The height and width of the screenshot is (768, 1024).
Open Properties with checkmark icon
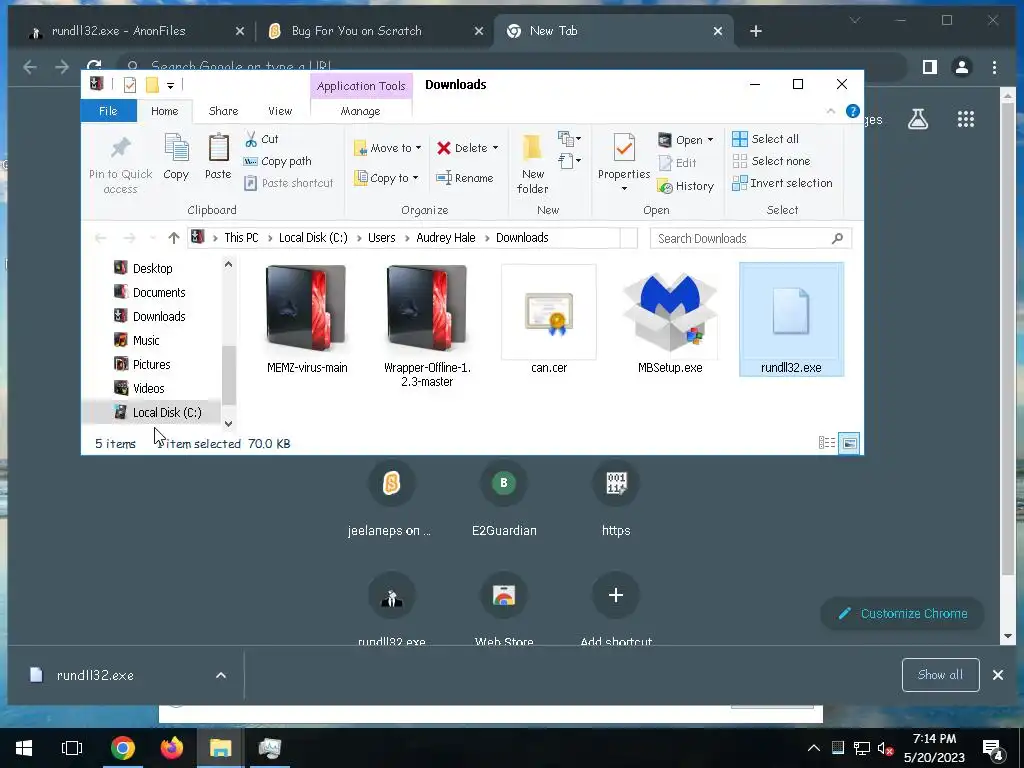click(x=624, y=148)
